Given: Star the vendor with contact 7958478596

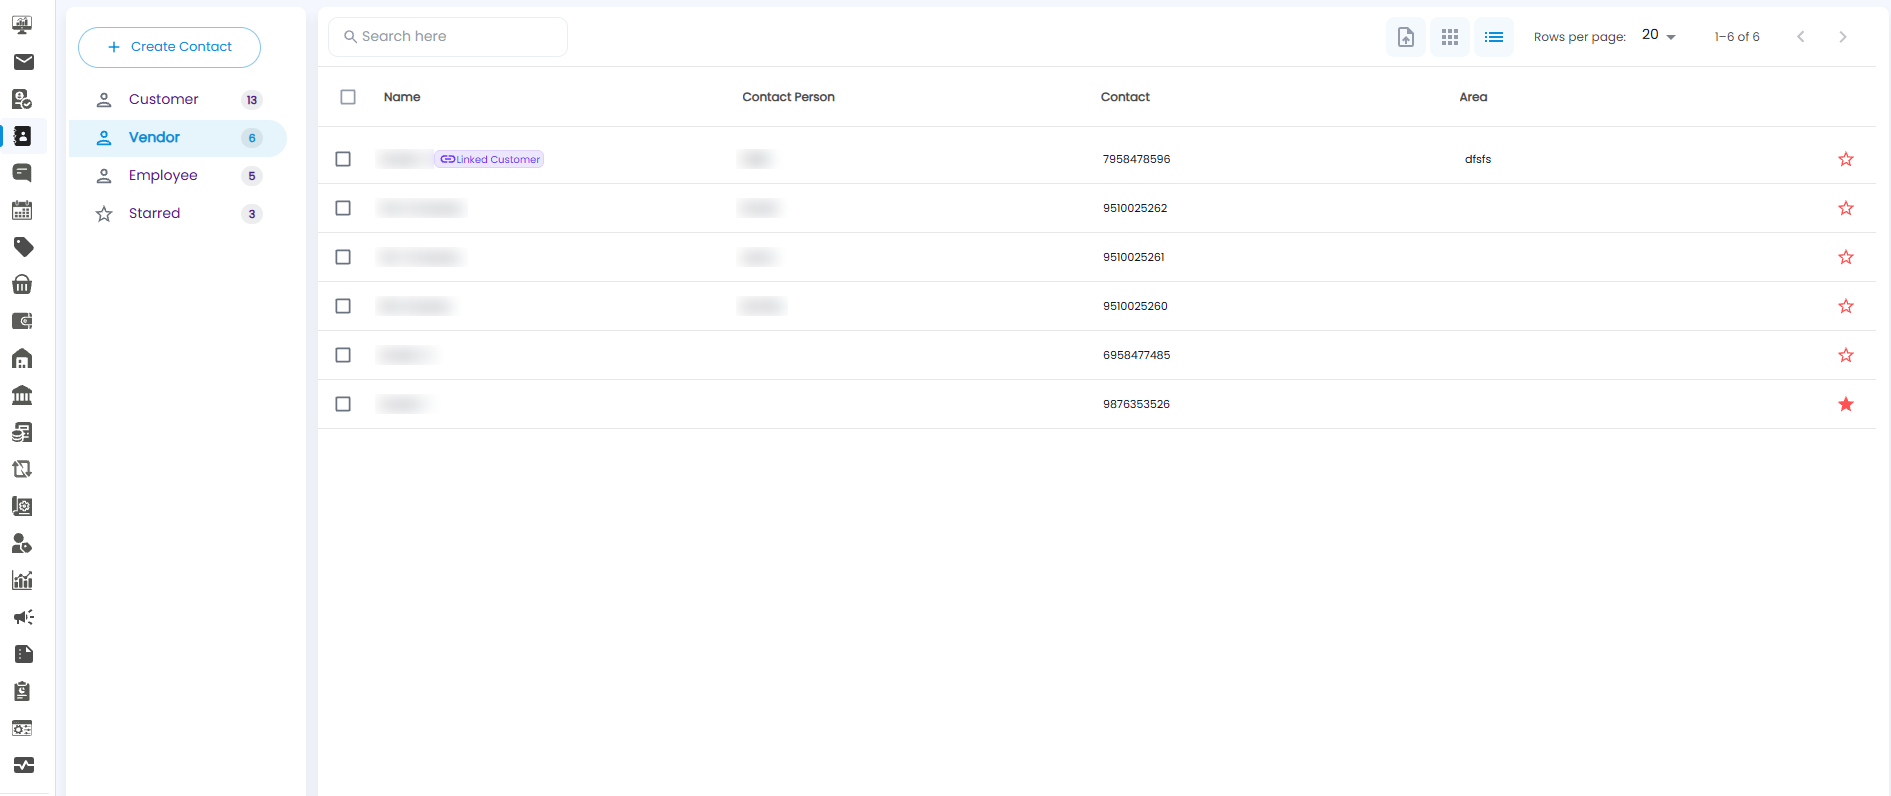Looking at the screenshot, I should pyautogui.click(x=1846, y=159).
